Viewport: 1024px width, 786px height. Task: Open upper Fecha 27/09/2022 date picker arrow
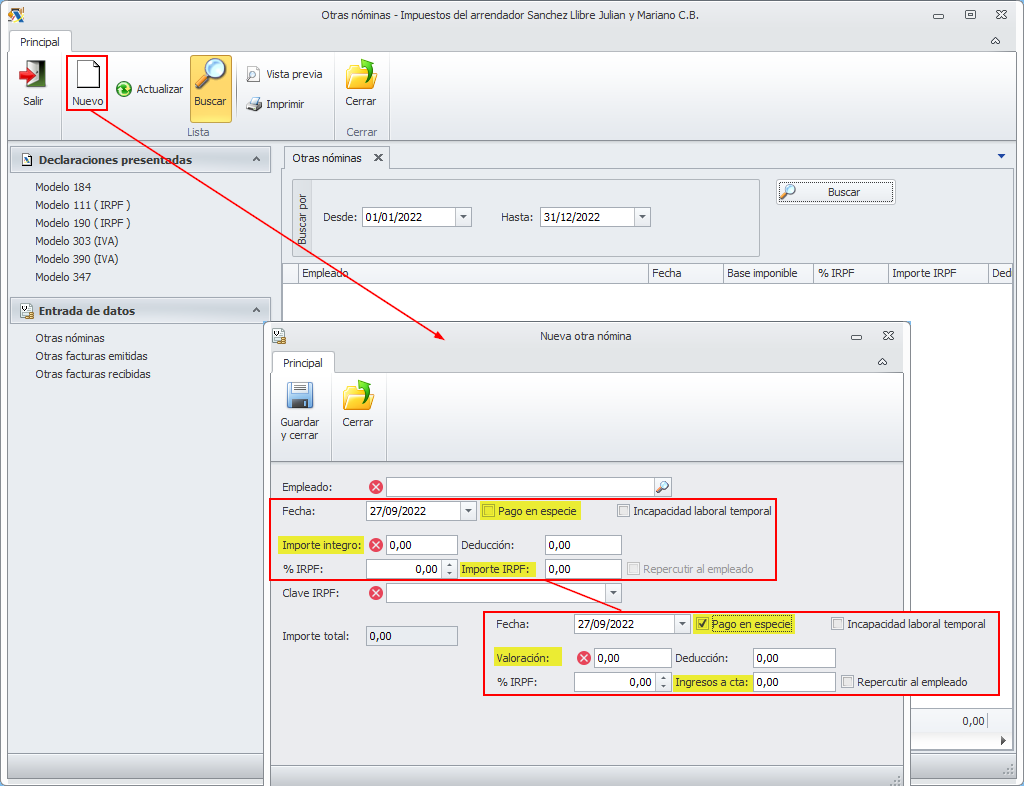click(468, 511)
